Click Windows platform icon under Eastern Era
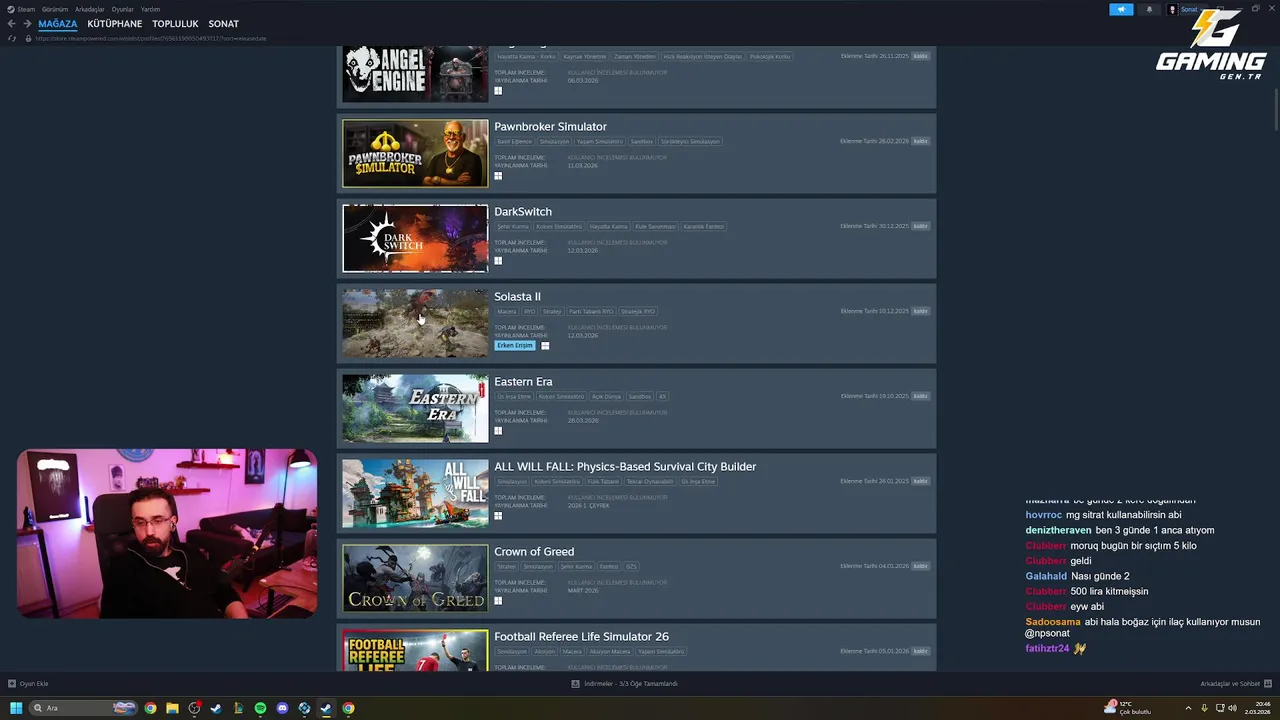 498,431
